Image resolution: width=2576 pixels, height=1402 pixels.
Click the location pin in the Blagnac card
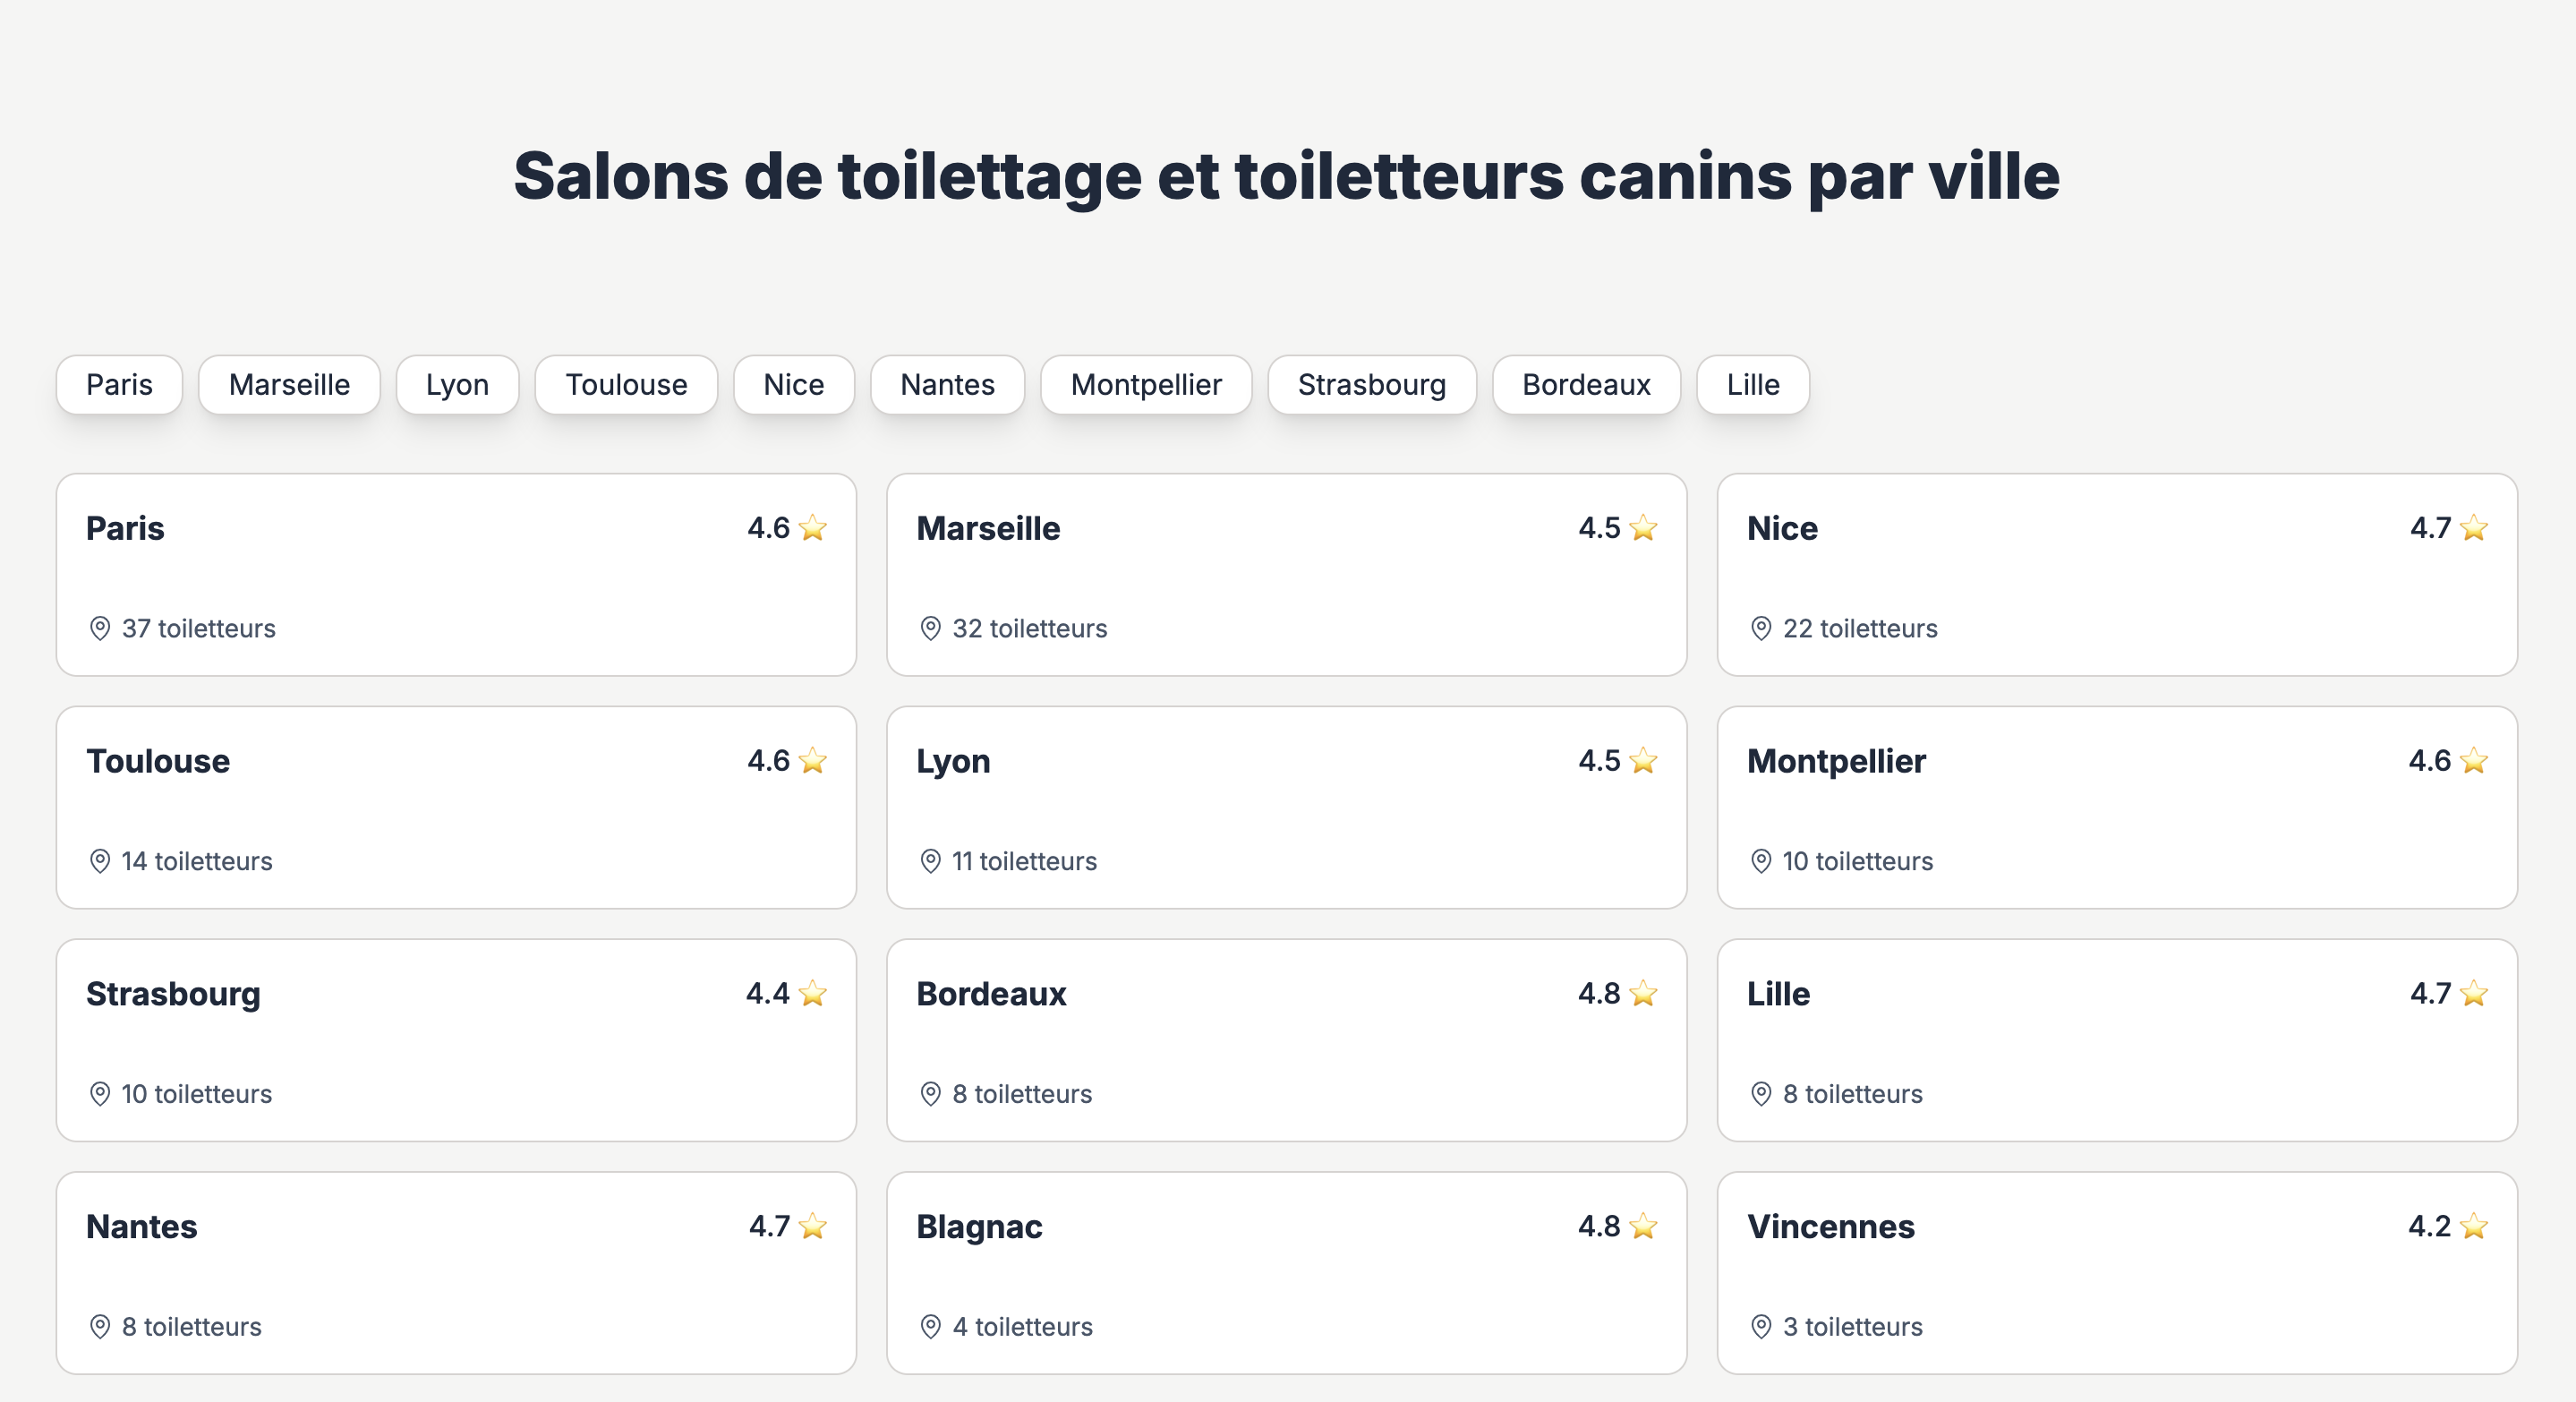[x=930, y=1326]
